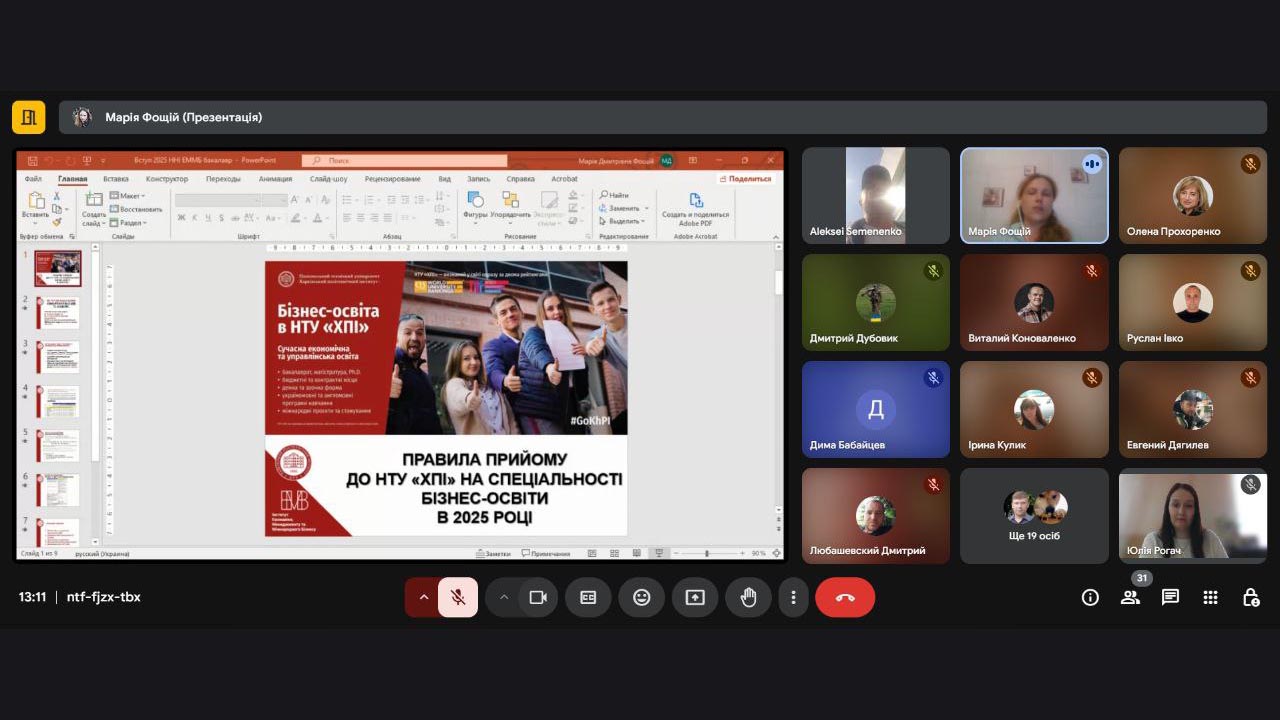
Task: Open the activities grid icon
Action: [x=1210, y=597]
